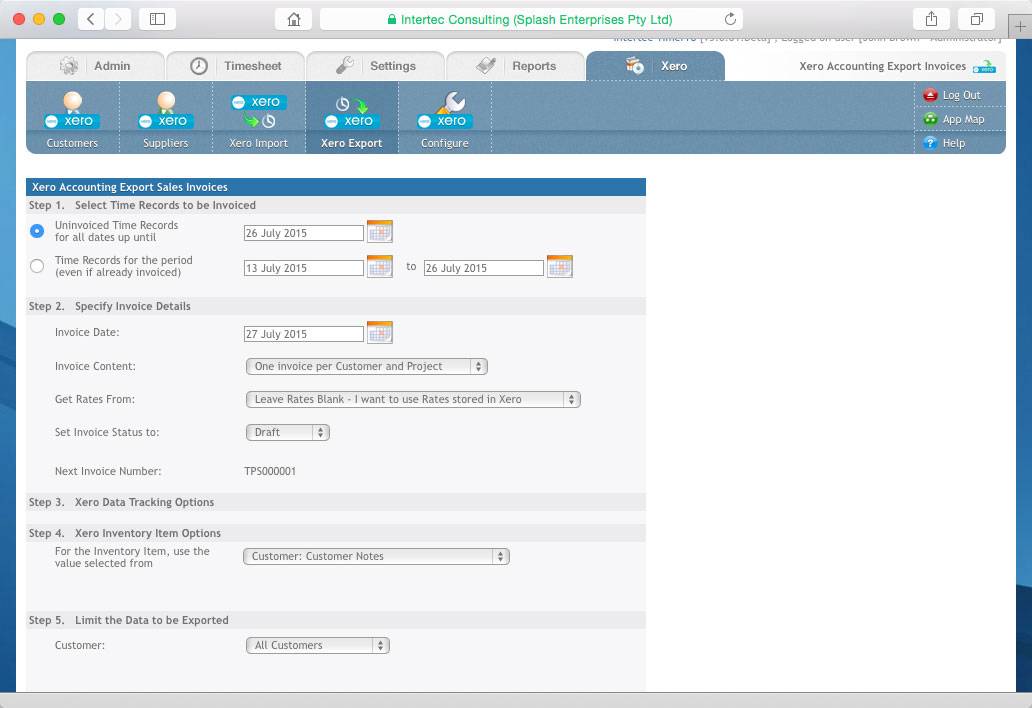Open the Xero Suppliers section

point(166,118)
